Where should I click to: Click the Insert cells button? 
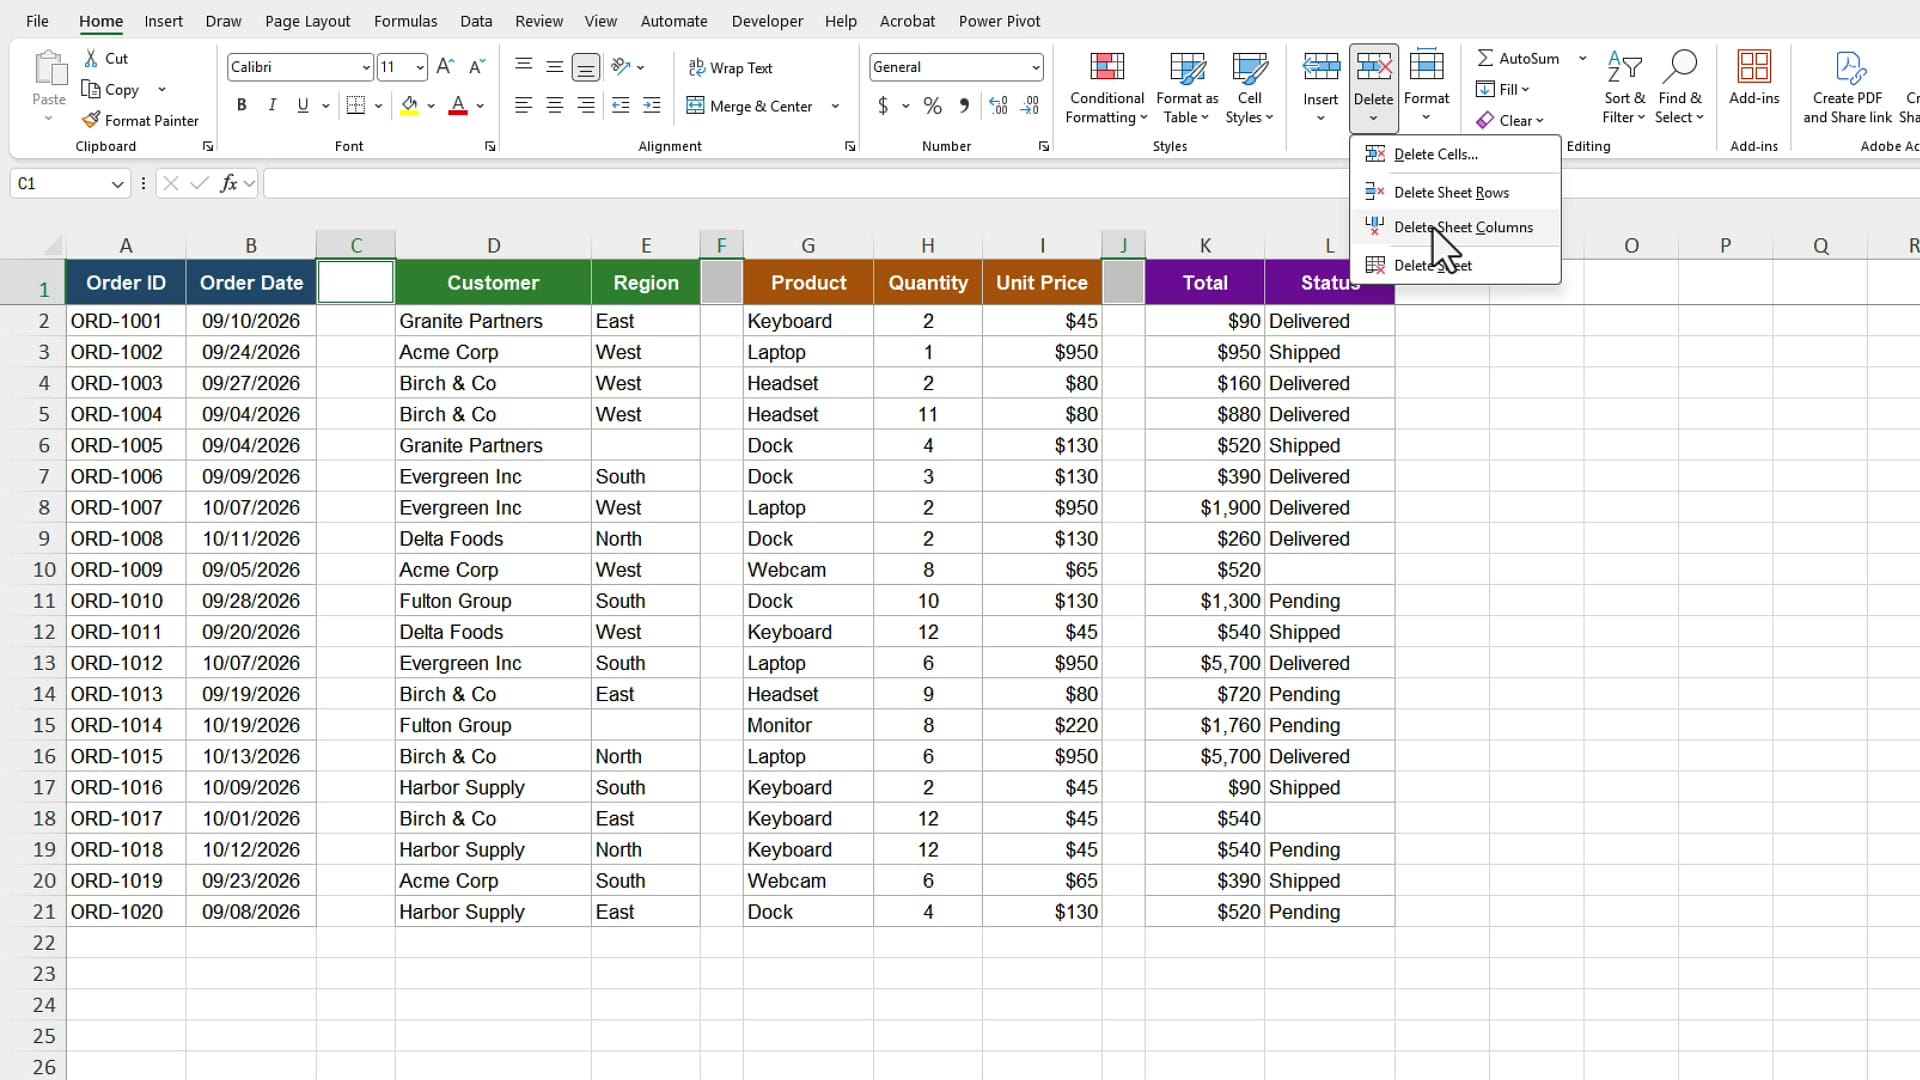point(1321,88)
